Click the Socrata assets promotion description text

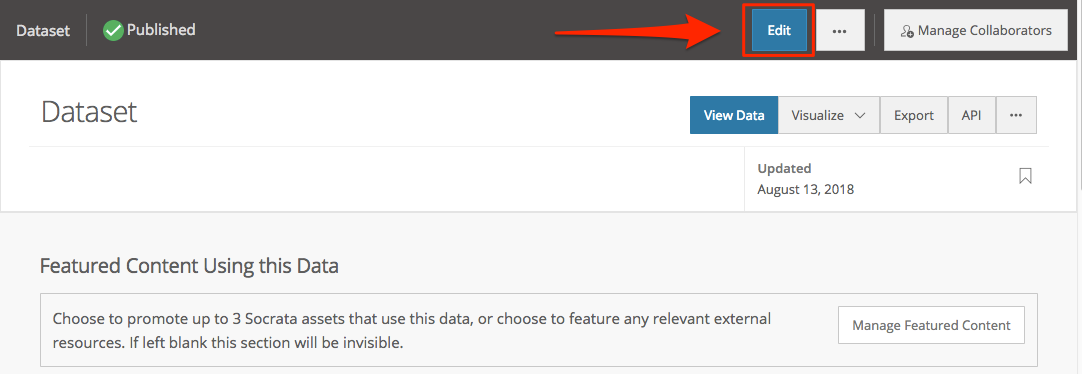tap(412, 331)
